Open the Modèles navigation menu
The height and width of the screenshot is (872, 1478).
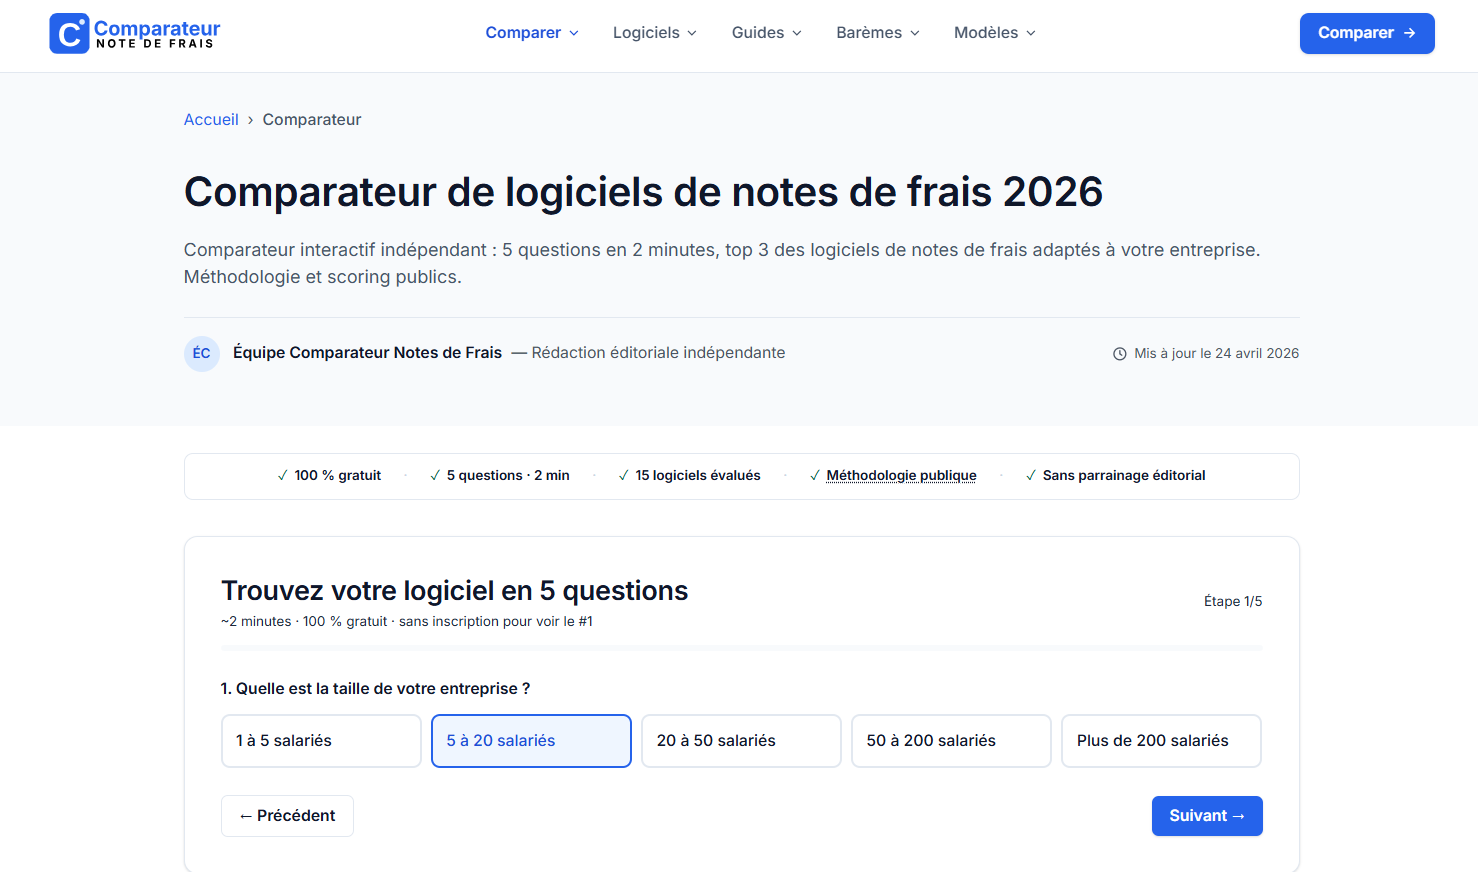click(x=995, y=33)
